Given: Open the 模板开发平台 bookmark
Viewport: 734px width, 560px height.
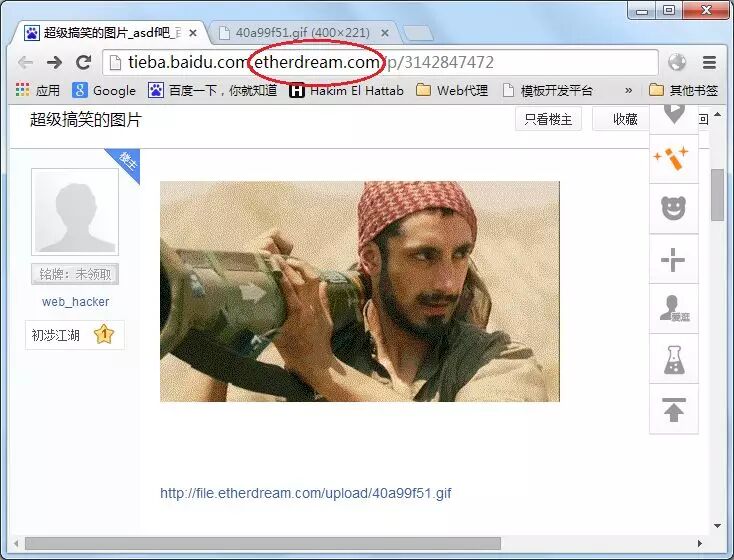Looking at the screenshot, I should pyautogui.click(x=548, y=90).
